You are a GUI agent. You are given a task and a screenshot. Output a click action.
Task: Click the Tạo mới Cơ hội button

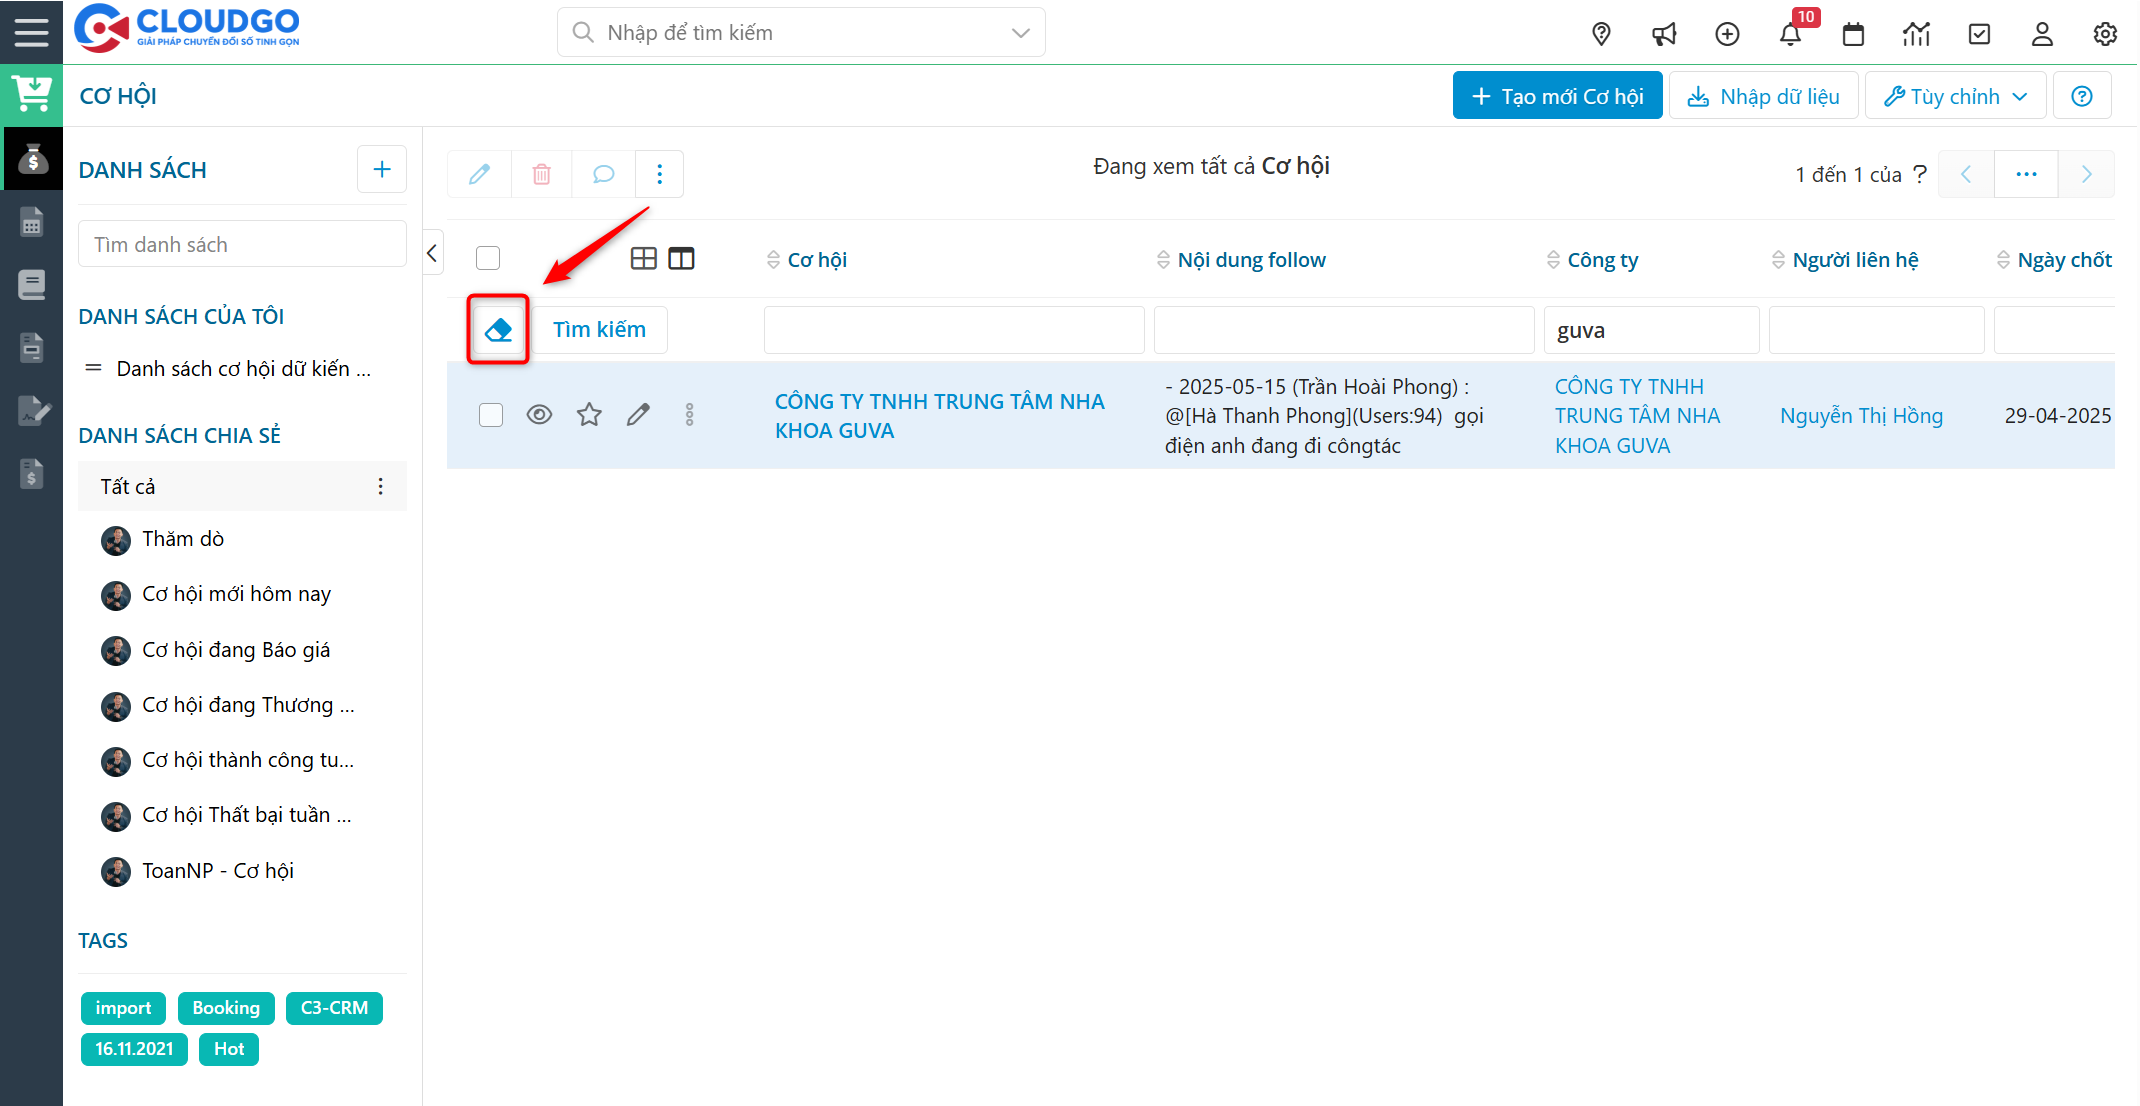(x=1557, y=95)
